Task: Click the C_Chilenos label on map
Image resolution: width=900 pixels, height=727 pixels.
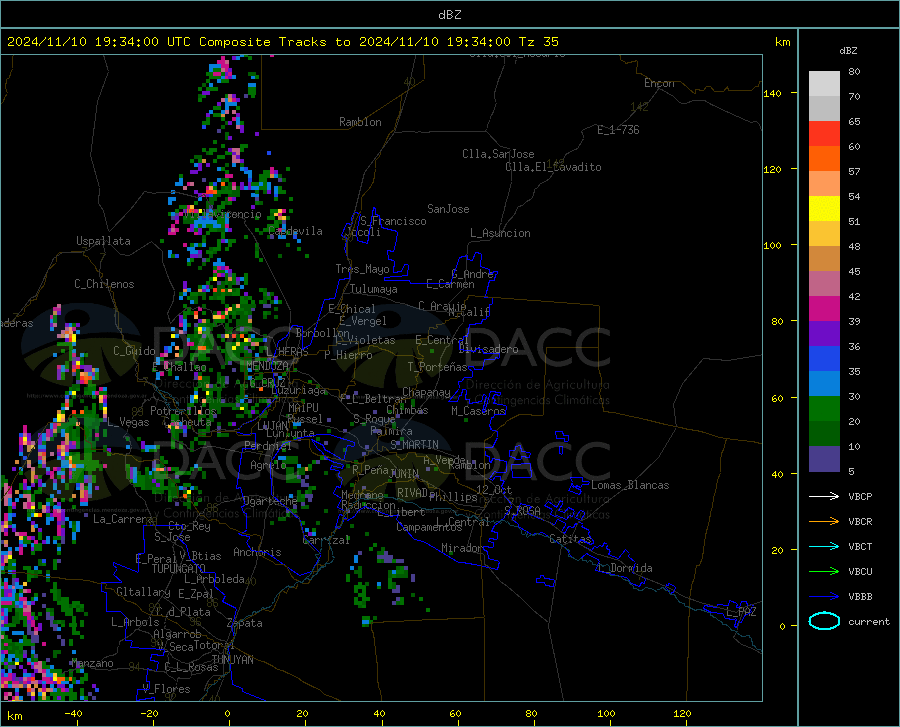Action: (104, 284)
